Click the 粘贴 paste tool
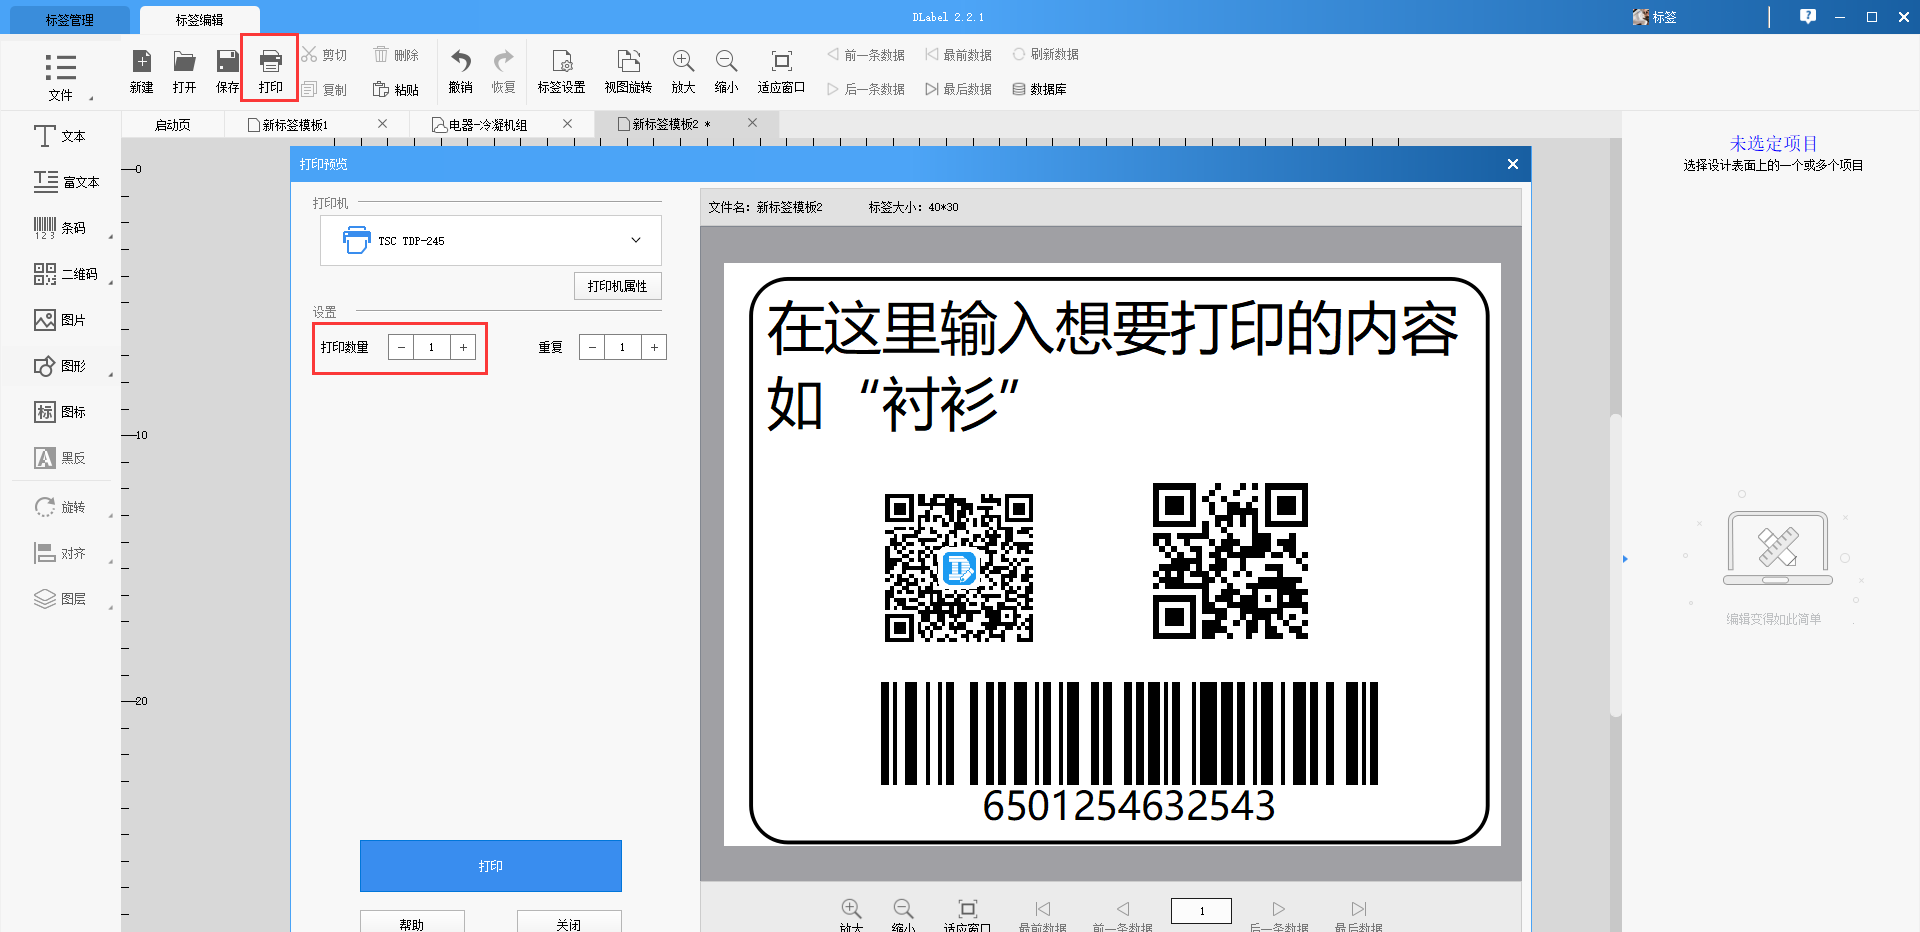 [396, 90]
